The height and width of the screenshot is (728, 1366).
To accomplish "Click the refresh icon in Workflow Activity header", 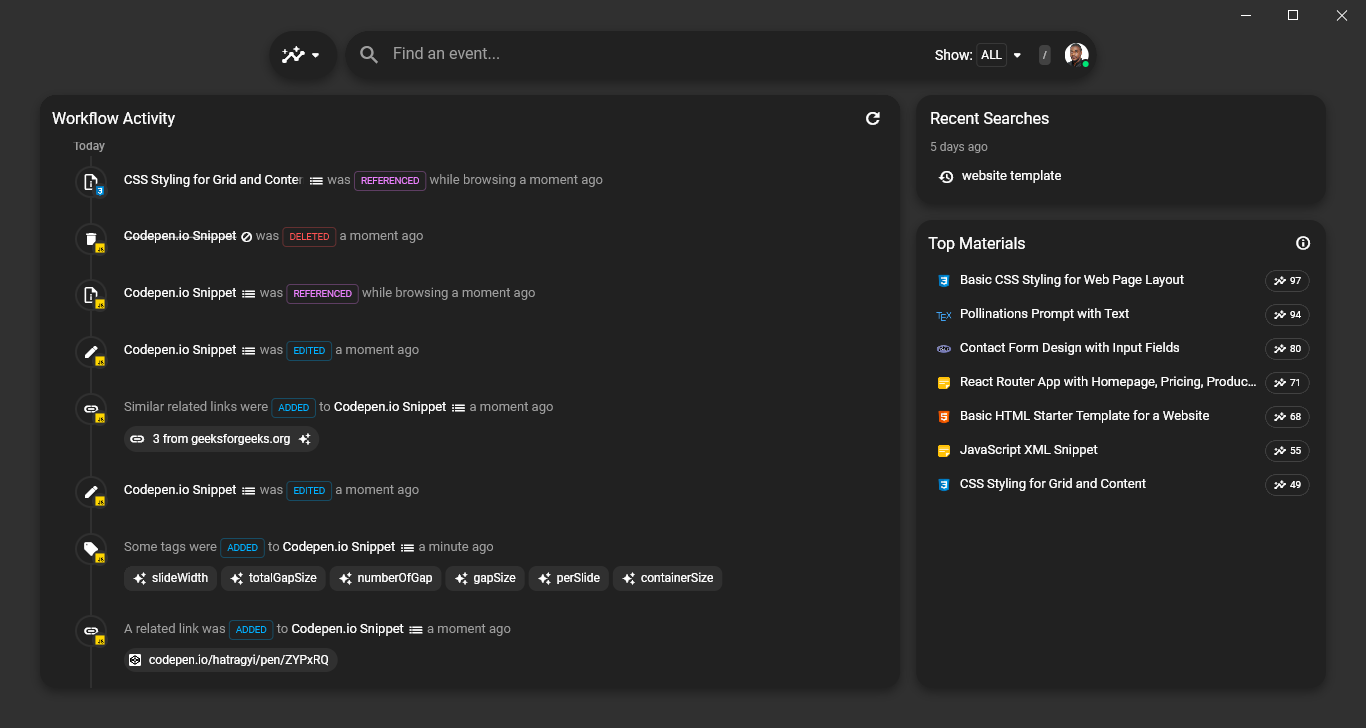I will click(x=873, y=118).
